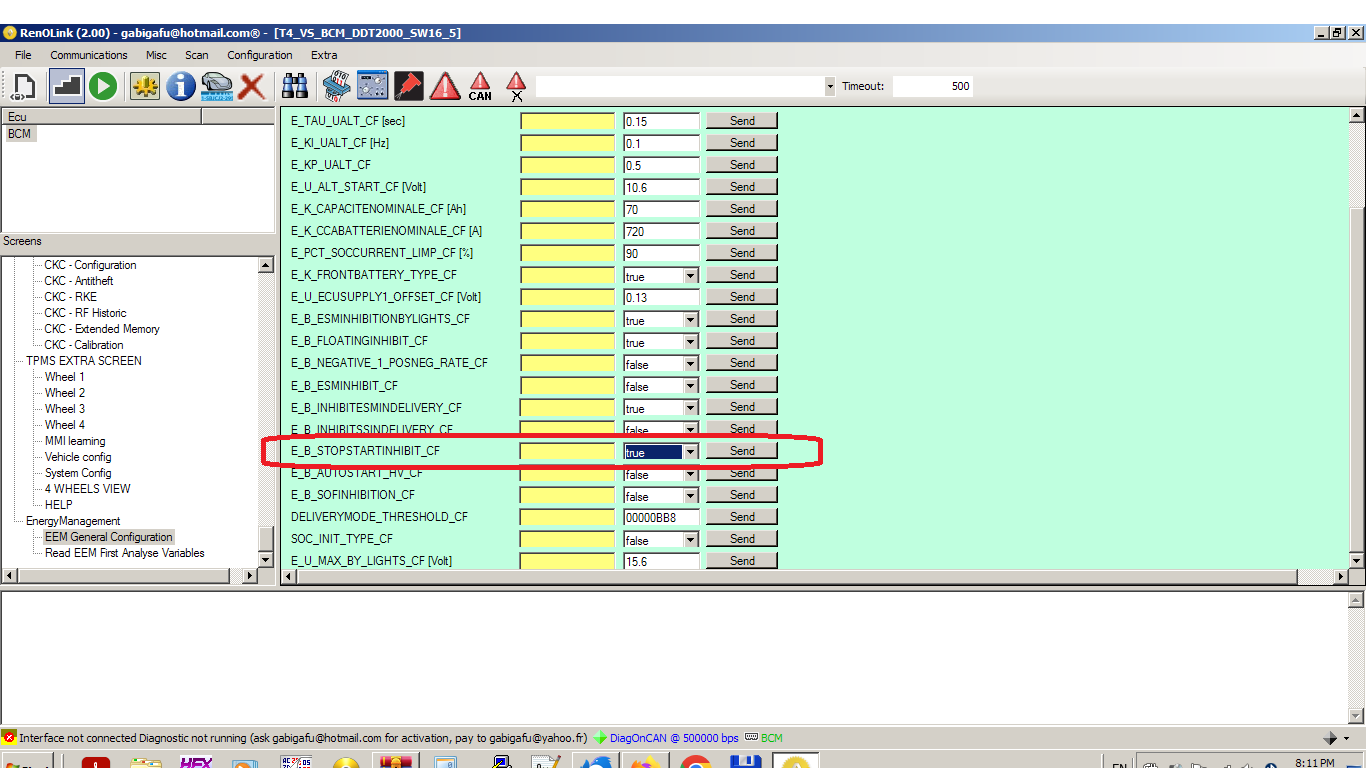Open the E_B_INHIBITESMINDELIVERY_CF dropdown

click(690, 408)
